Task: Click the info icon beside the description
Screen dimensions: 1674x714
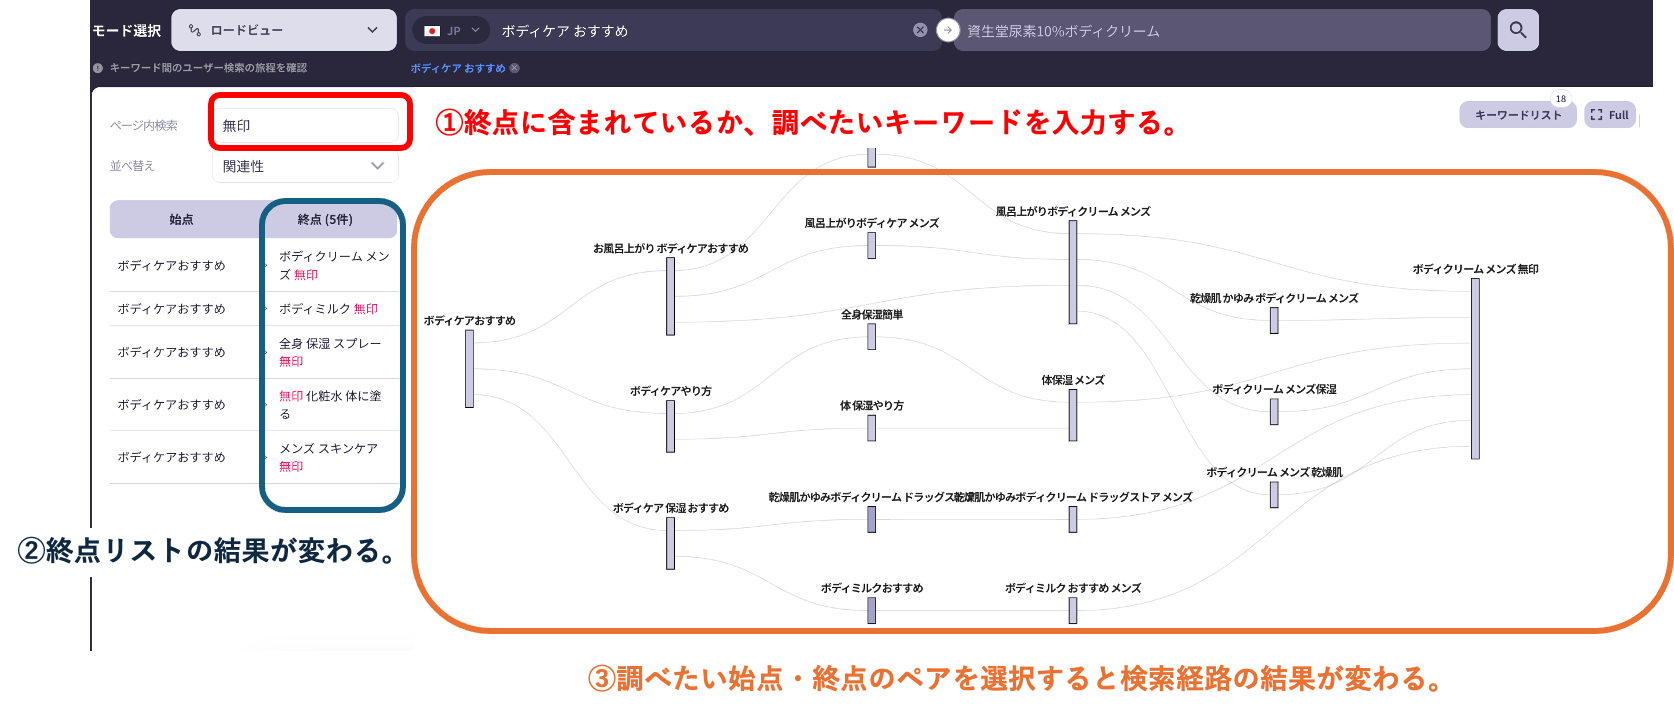Action: [x=98, y=68]
